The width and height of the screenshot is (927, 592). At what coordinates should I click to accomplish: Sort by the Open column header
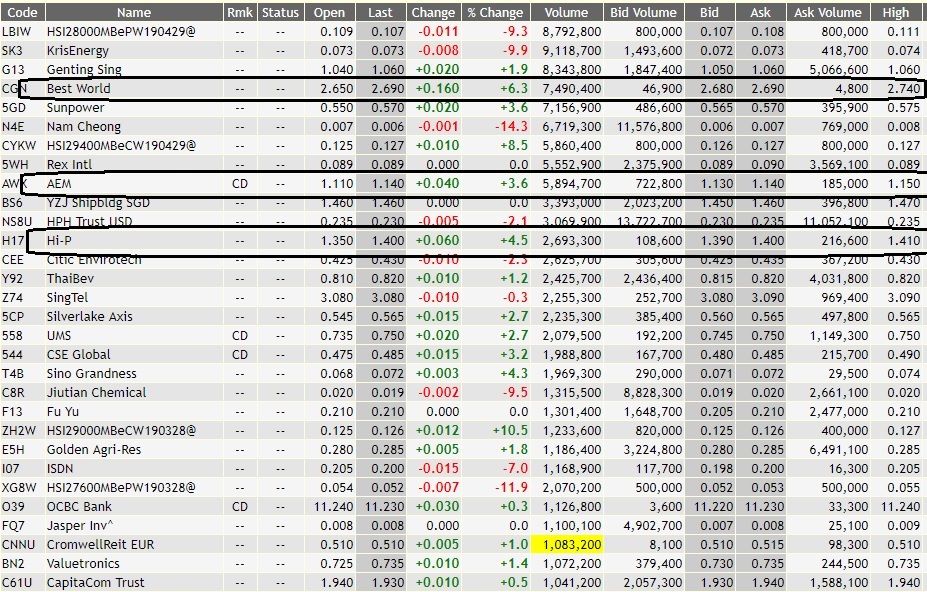click(x=329, y=12)
